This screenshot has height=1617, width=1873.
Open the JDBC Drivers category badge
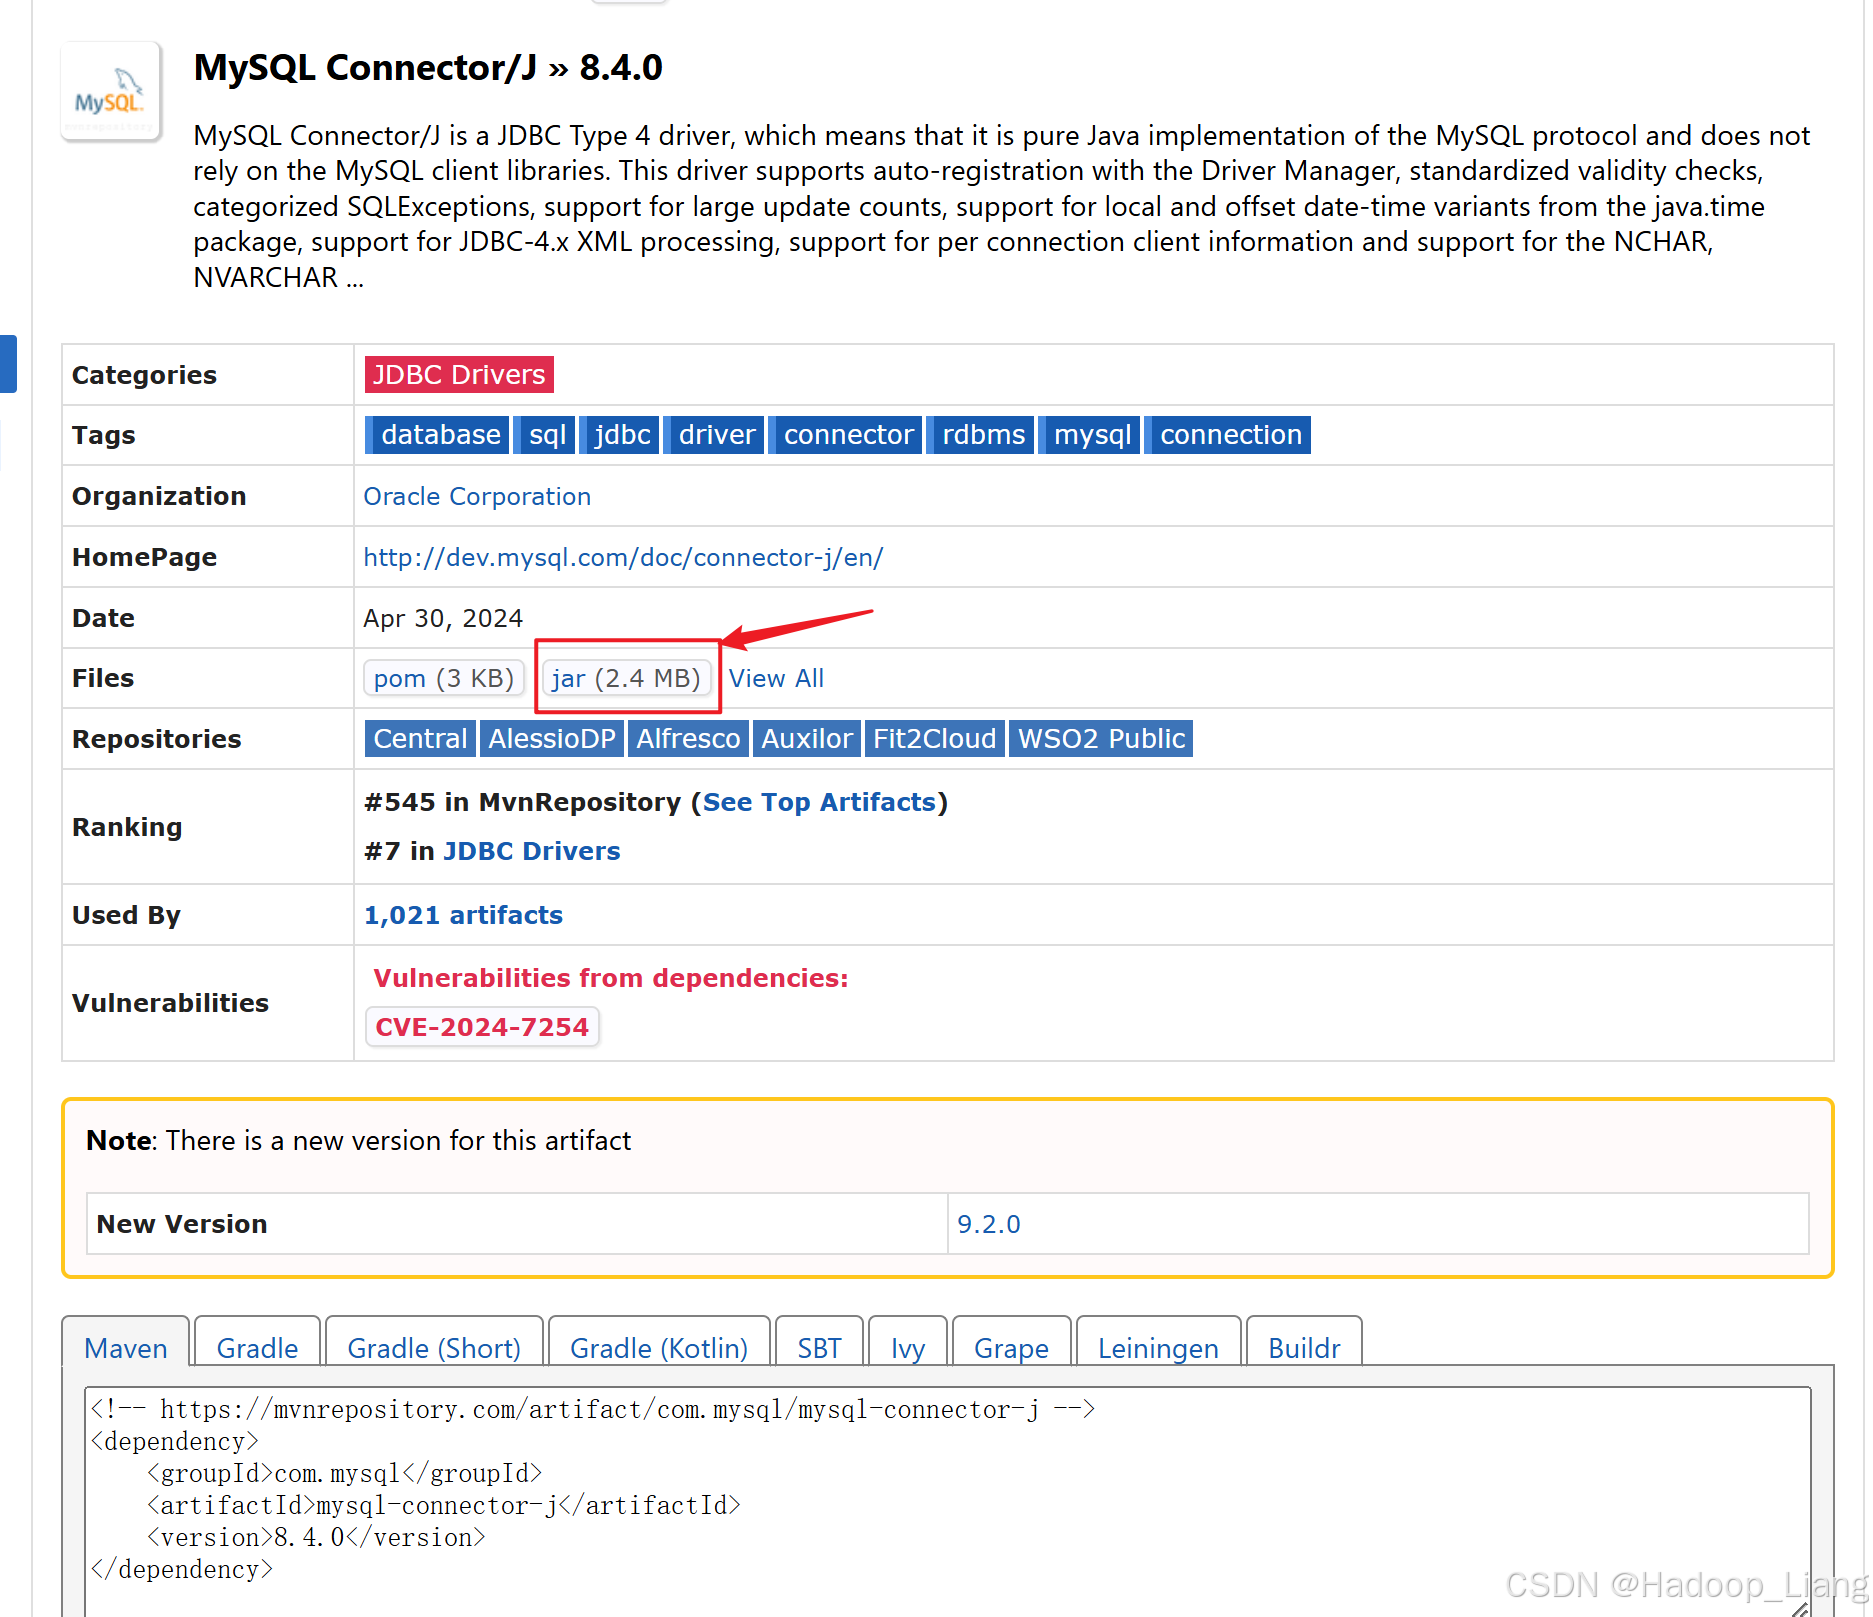458,374
